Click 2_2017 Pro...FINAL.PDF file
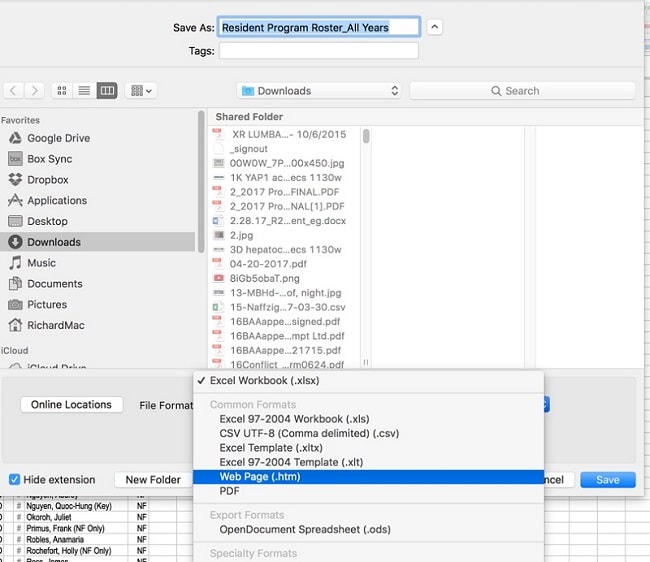Viewport: 650px width, 562px height. click(284, 192)
